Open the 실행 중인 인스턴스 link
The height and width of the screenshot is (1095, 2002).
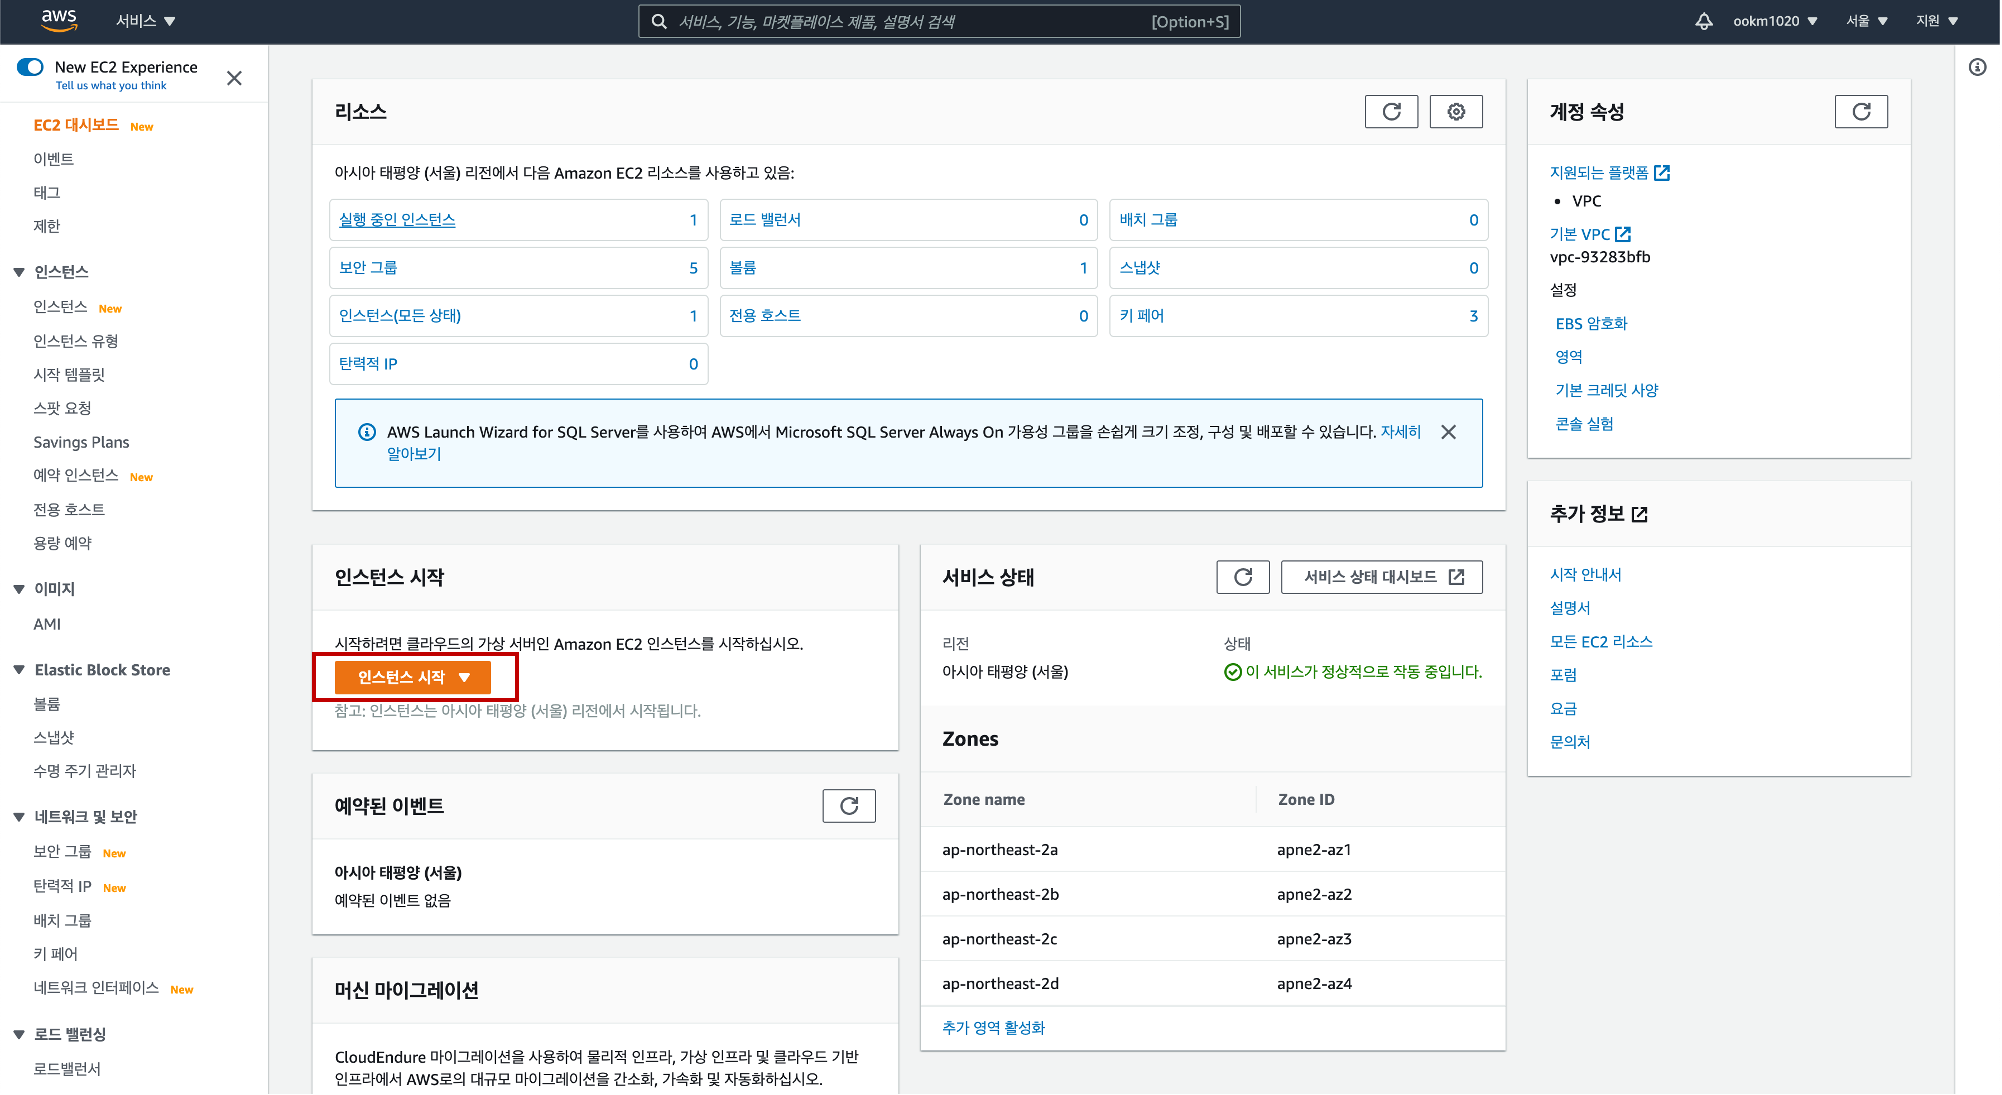click(x=397, y=220)
